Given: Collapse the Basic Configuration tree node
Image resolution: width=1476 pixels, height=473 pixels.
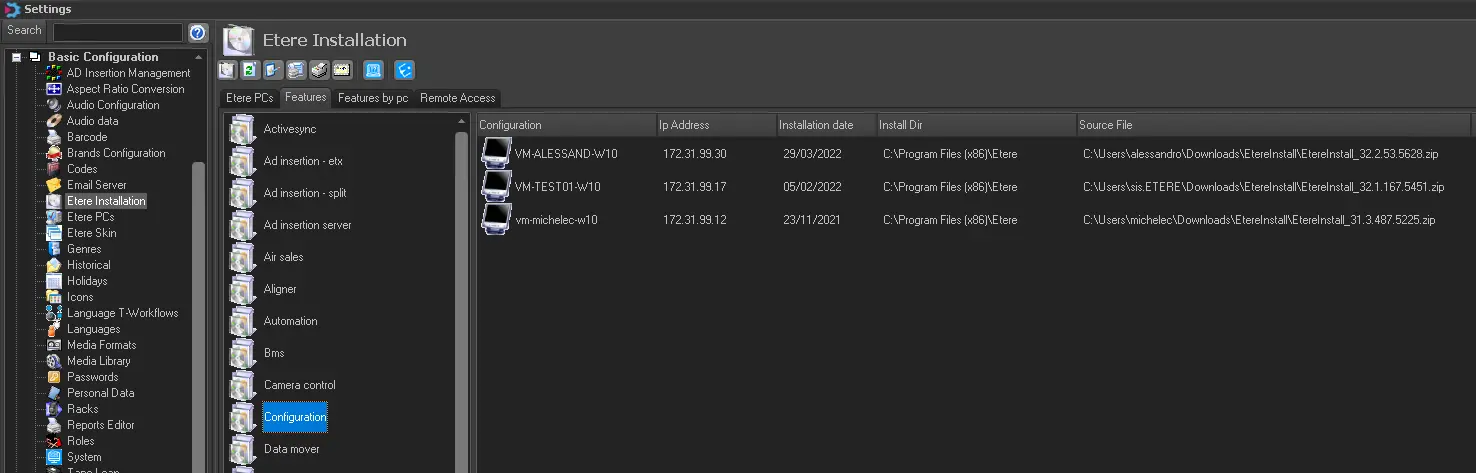Looking at the screenshot, I should (x=17, y=57).
